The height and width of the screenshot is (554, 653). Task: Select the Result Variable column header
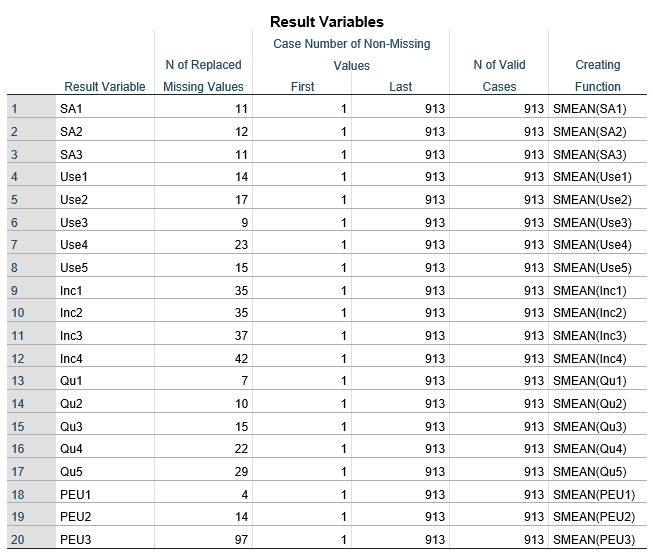pos(105,87)
